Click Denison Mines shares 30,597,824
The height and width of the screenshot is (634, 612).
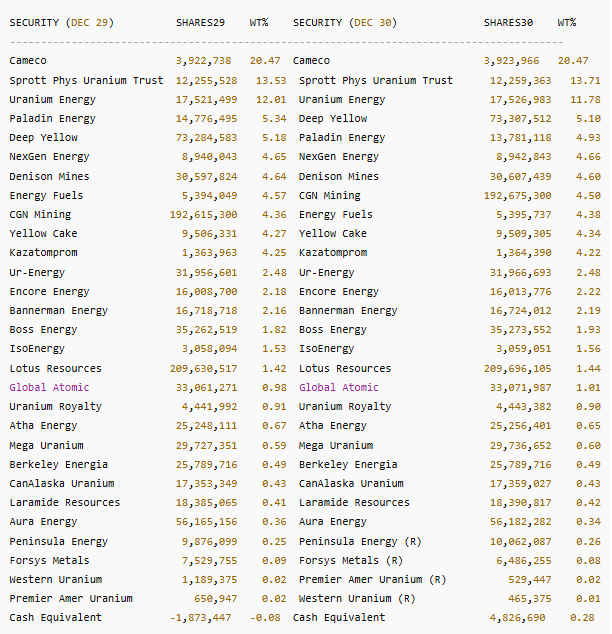tap(206, 177)
